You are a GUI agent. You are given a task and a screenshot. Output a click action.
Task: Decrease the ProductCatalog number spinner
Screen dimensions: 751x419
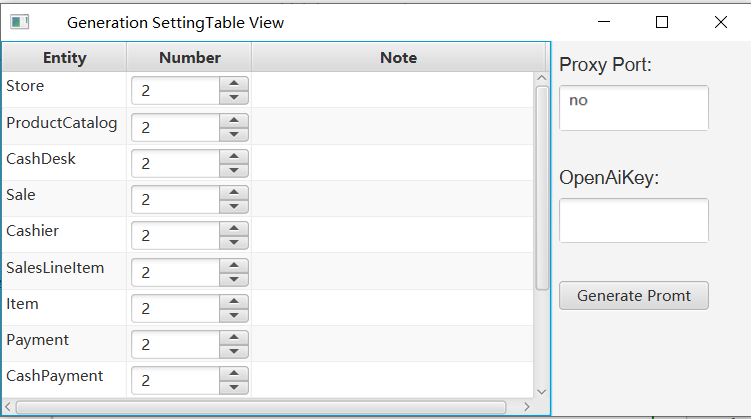pos(233,133)
